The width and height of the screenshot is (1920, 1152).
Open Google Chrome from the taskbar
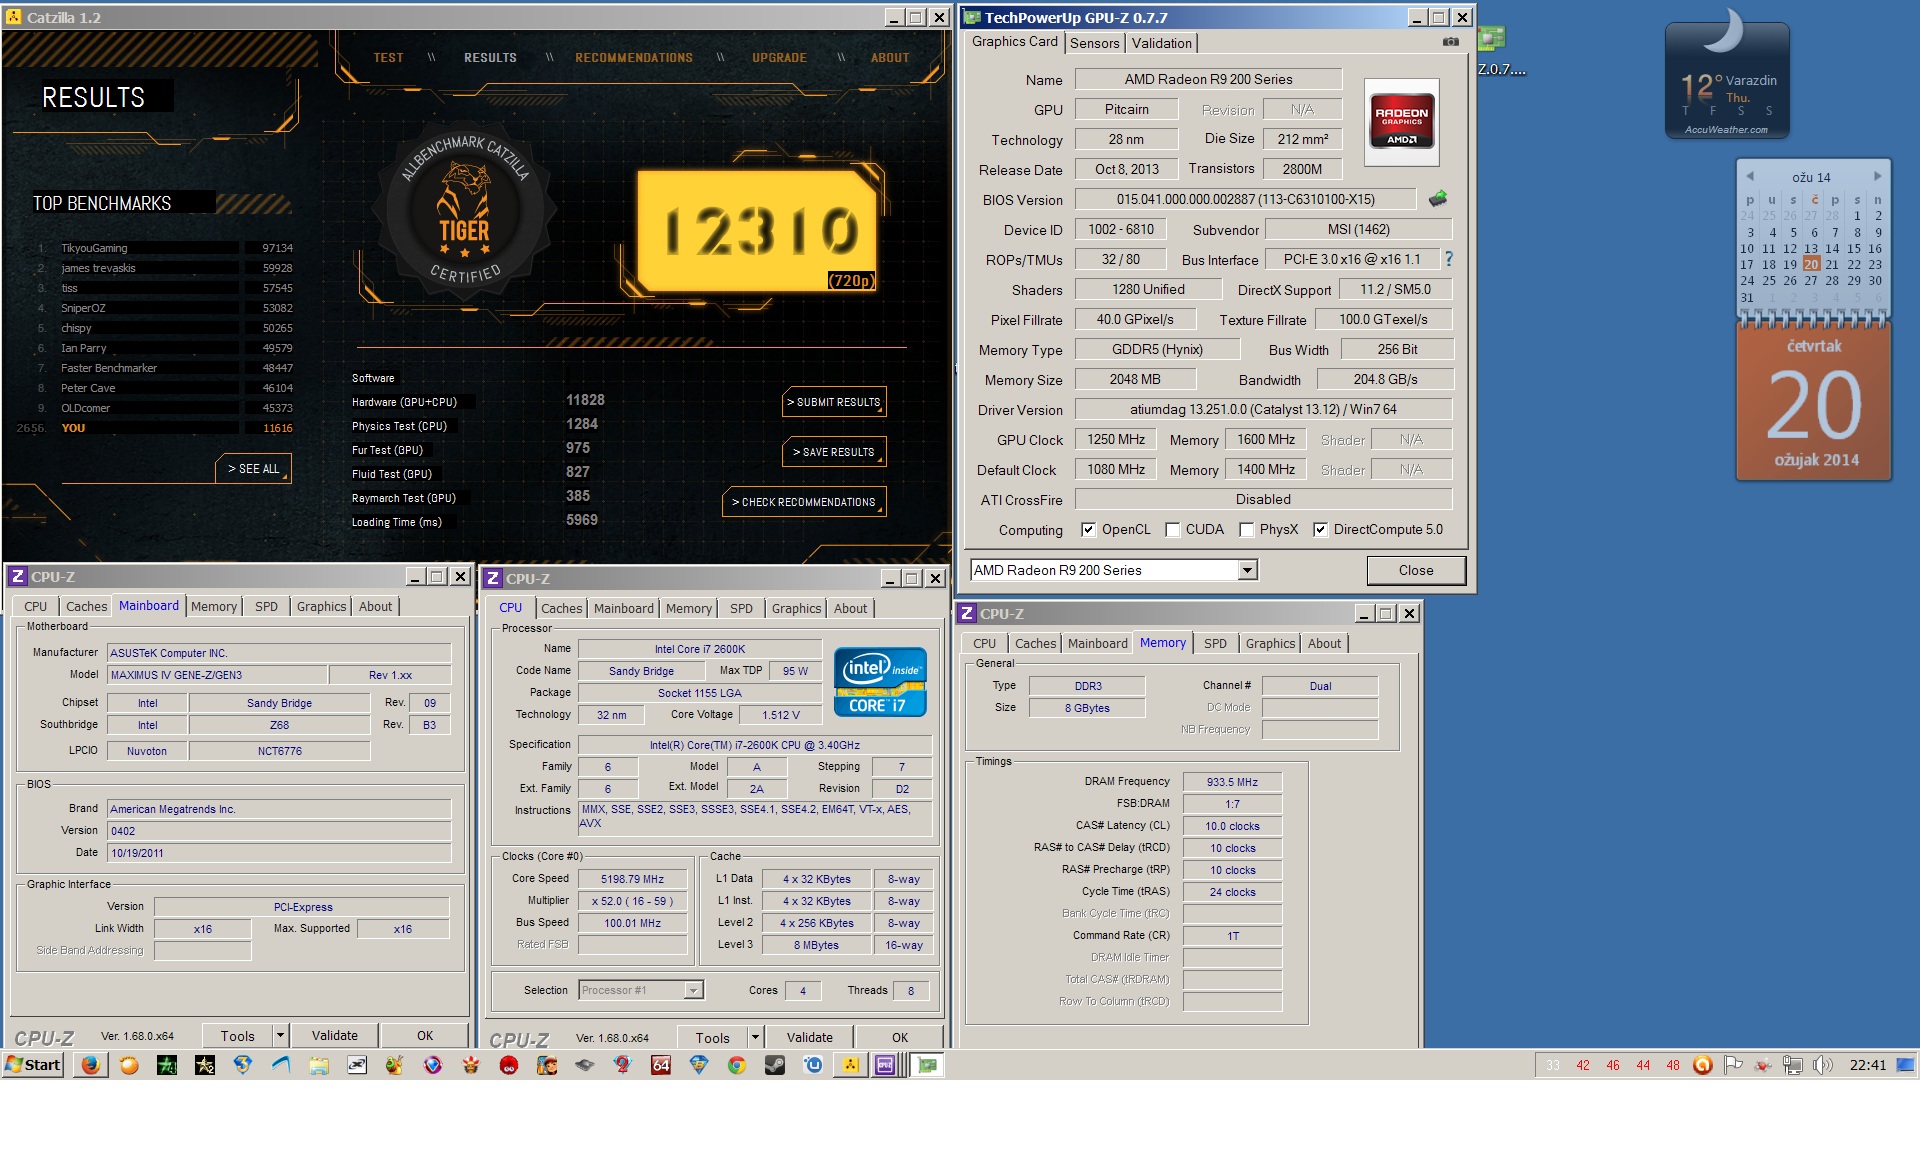pyautogui.click(x=737, y=1065)
